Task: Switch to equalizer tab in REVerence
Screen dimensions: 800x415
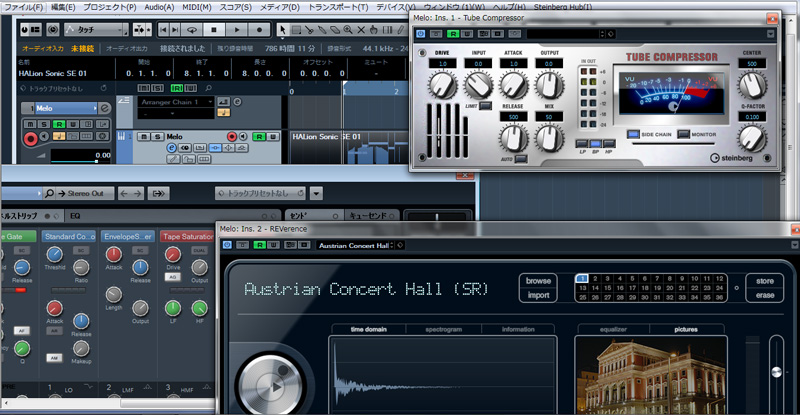Action: pyautogui.click(x=613, y=329)
